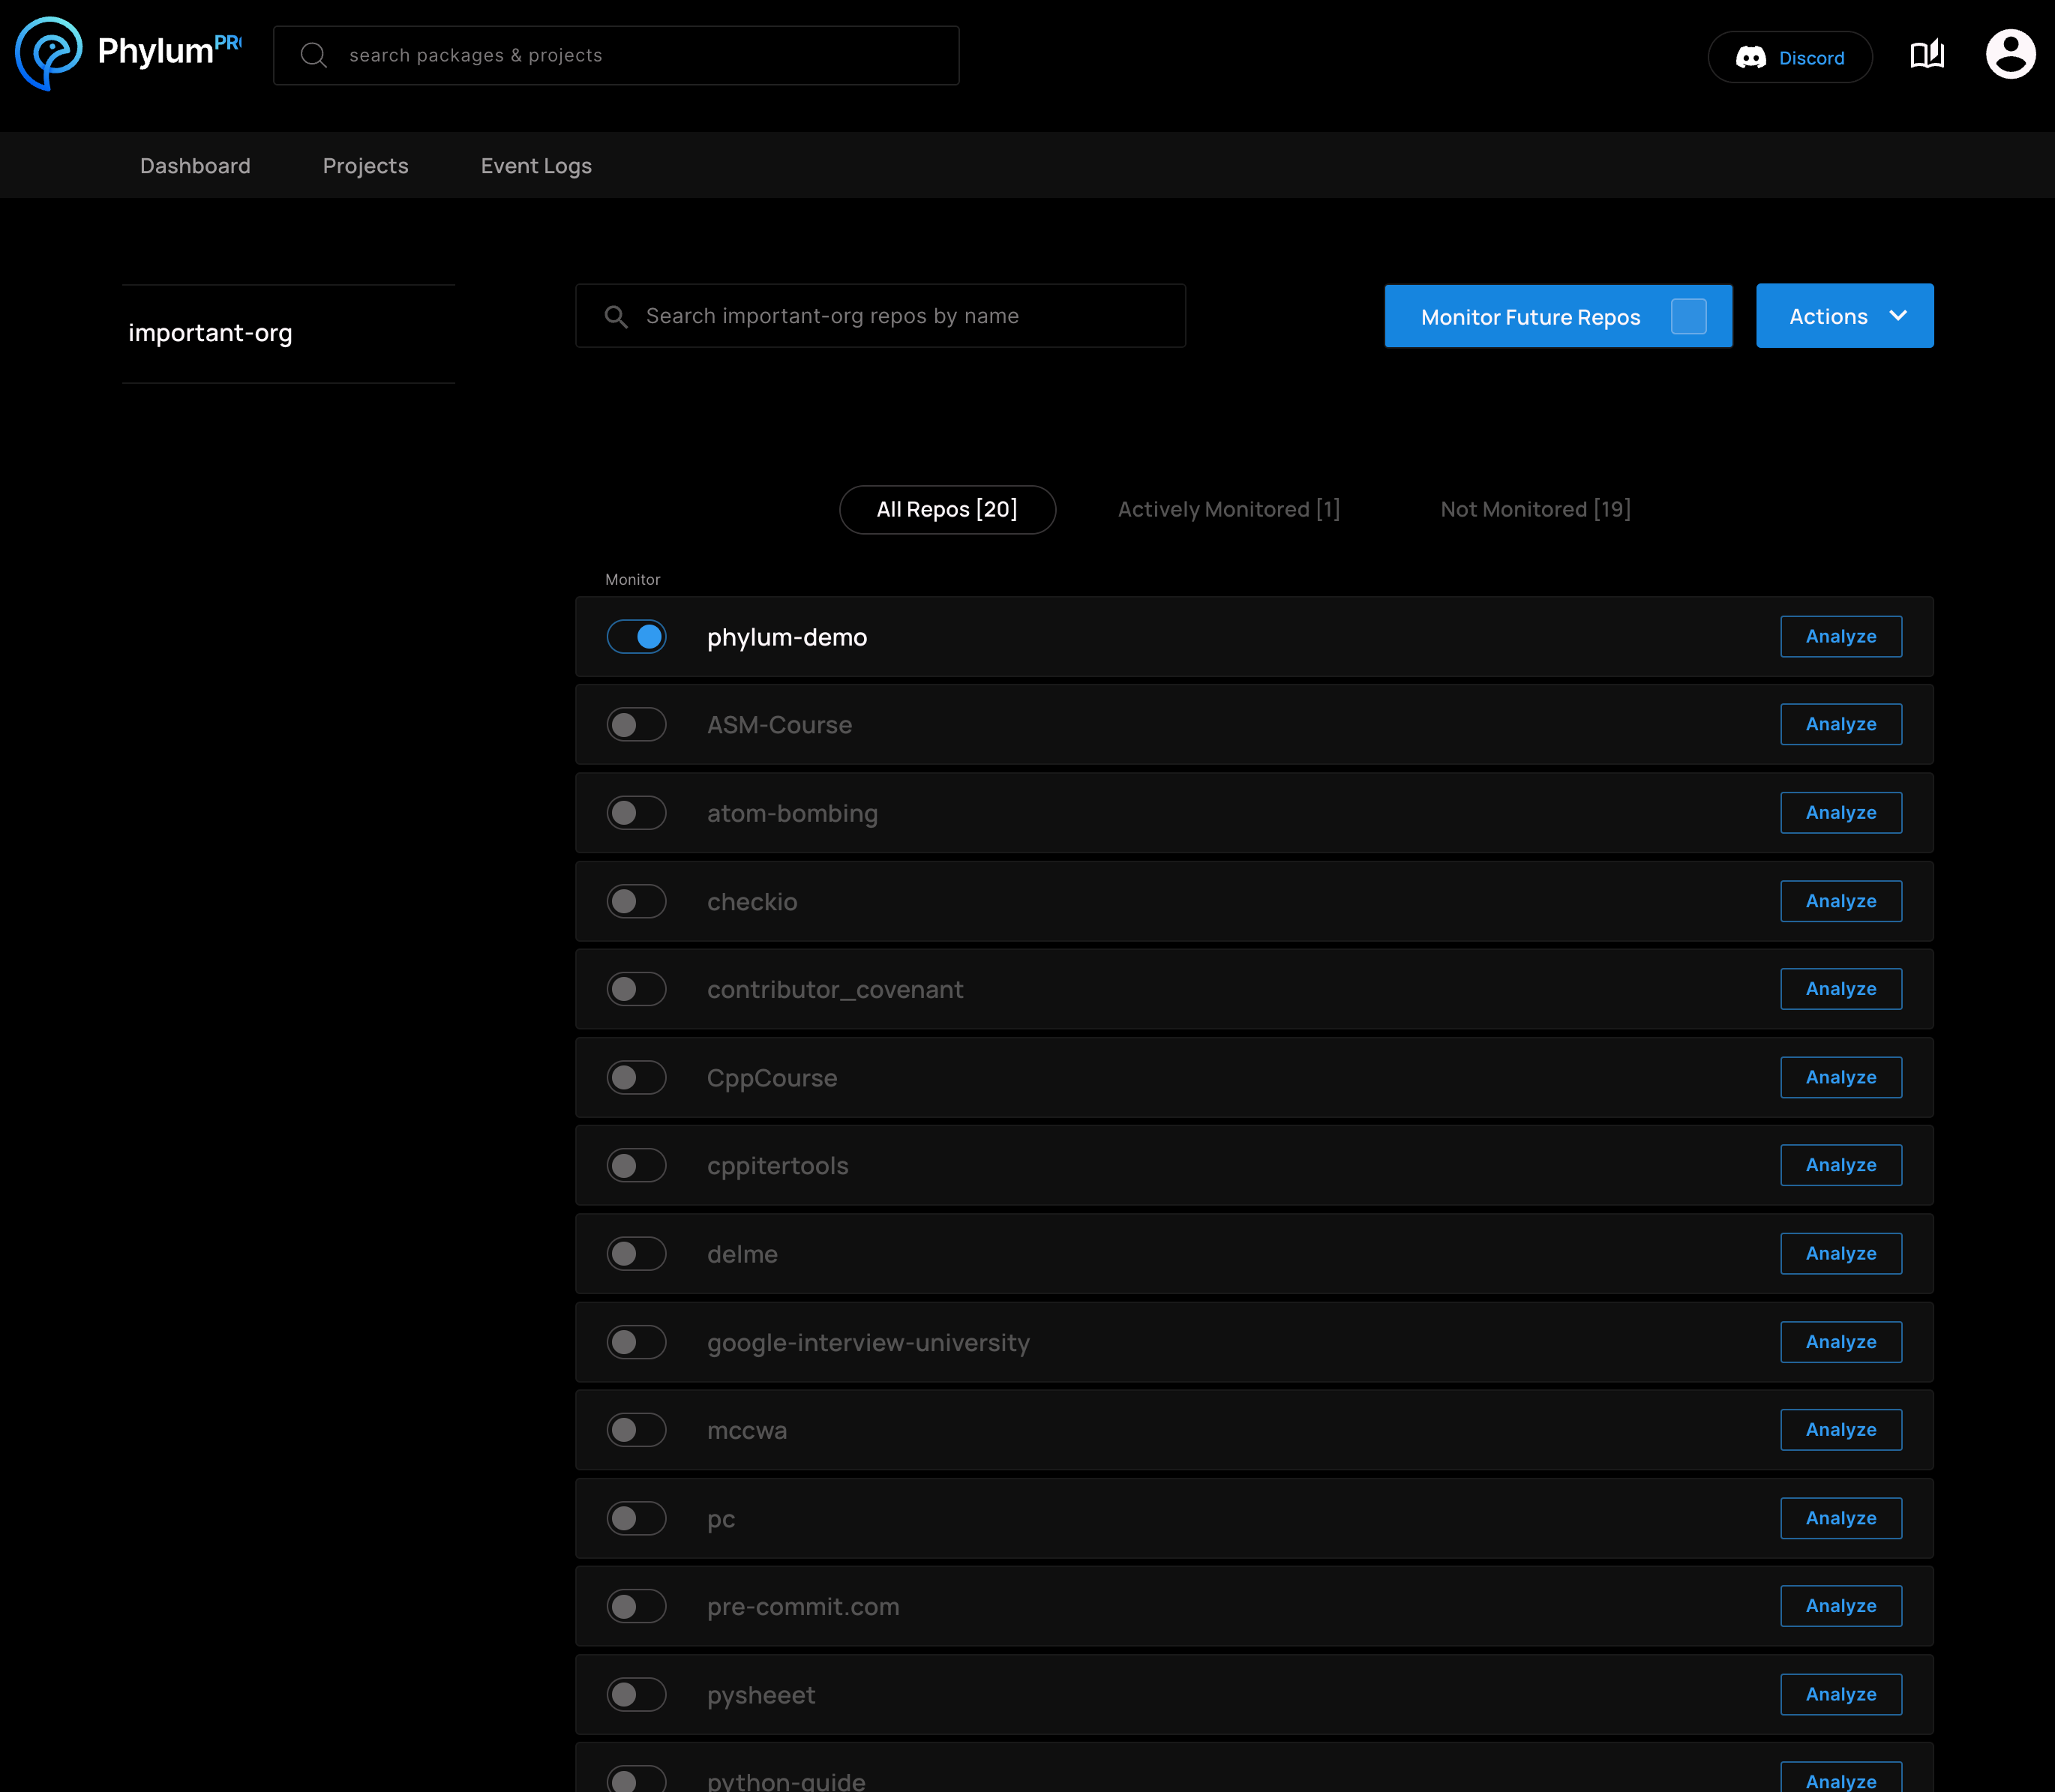Click the ASM-Course repo name
The height and width of the screenshot is (1792, 2055).
point(779,725)
